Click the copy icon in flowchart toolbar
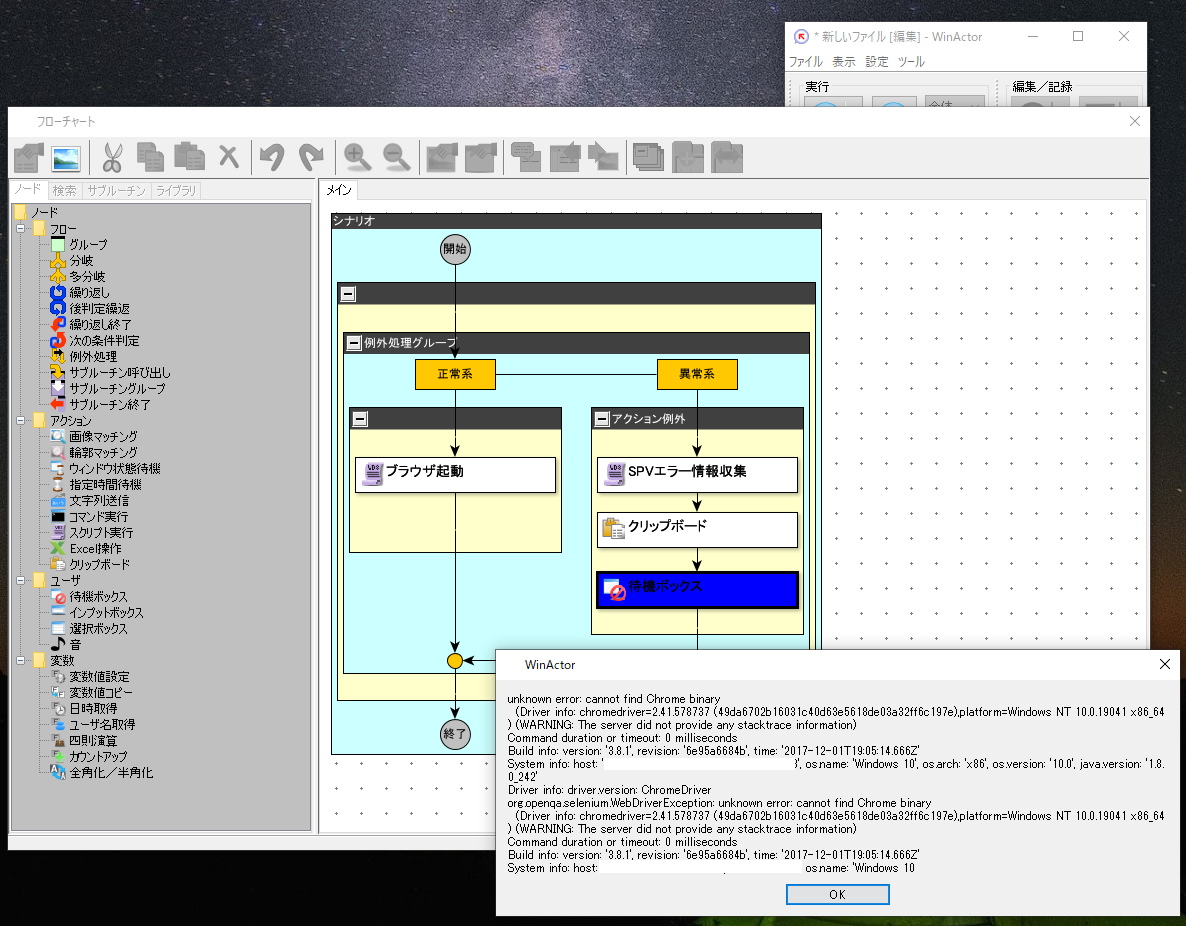1186x926 pixels. [150, 157]
